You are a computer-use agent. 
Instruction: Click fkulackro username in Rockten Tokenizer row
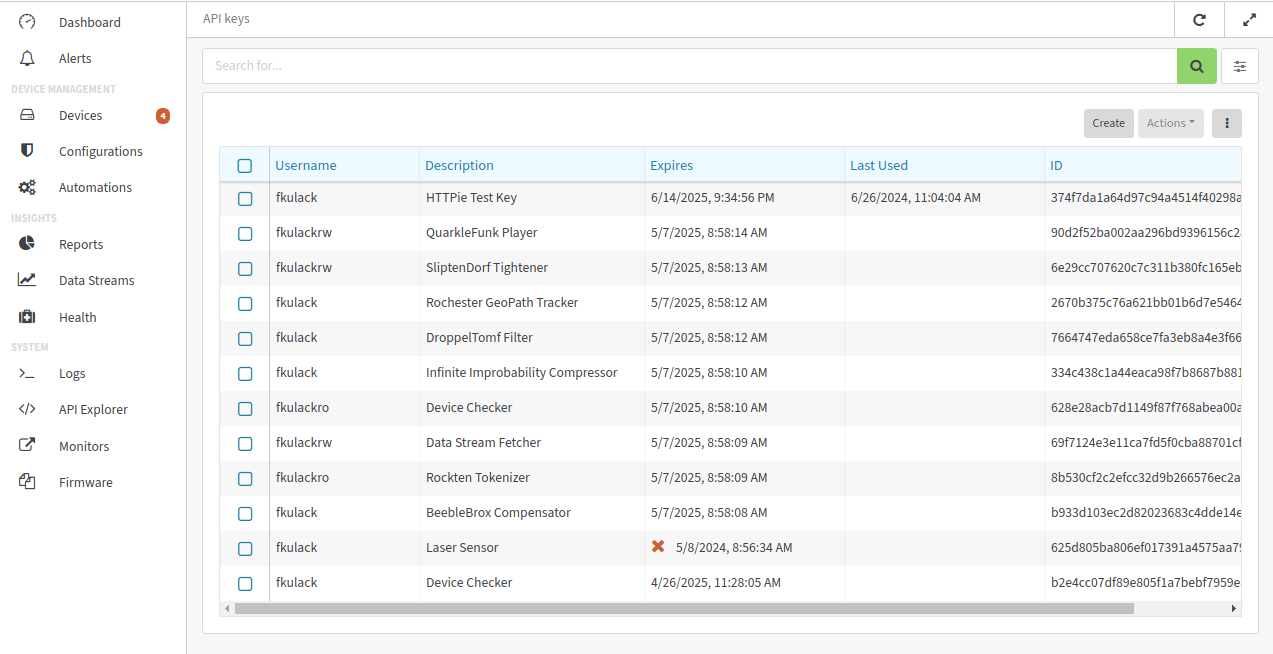[302, 477]
